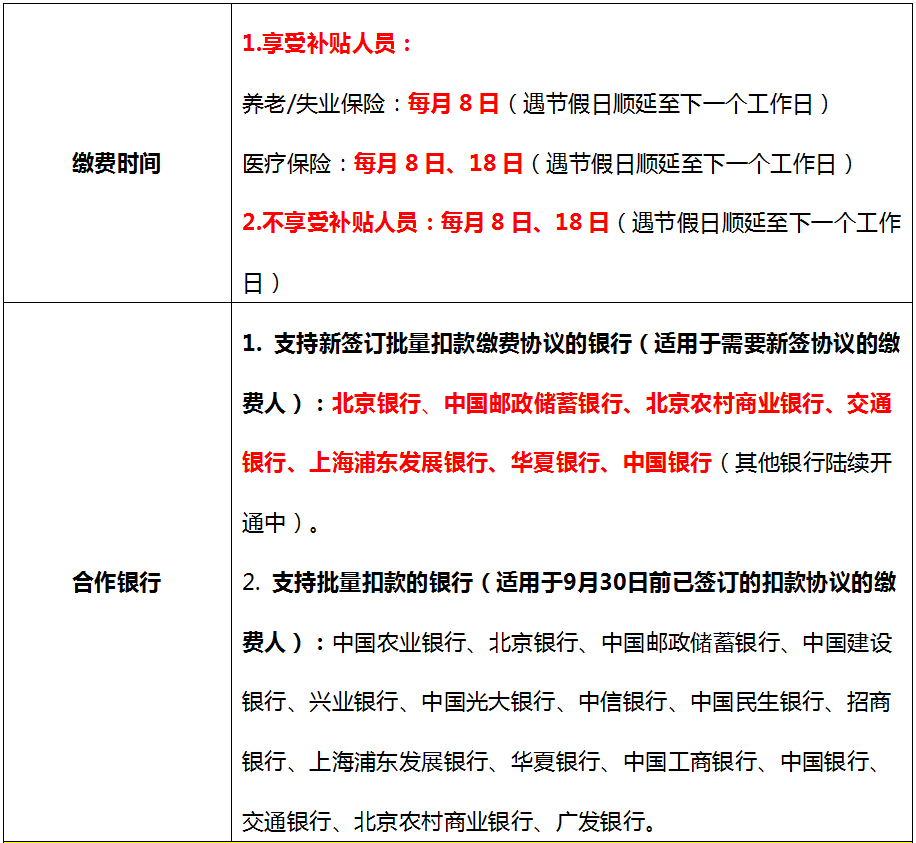Screen dimensions: 916x843
Task: Click the red text 上海浦东发展银行
Action: point(398,463)
